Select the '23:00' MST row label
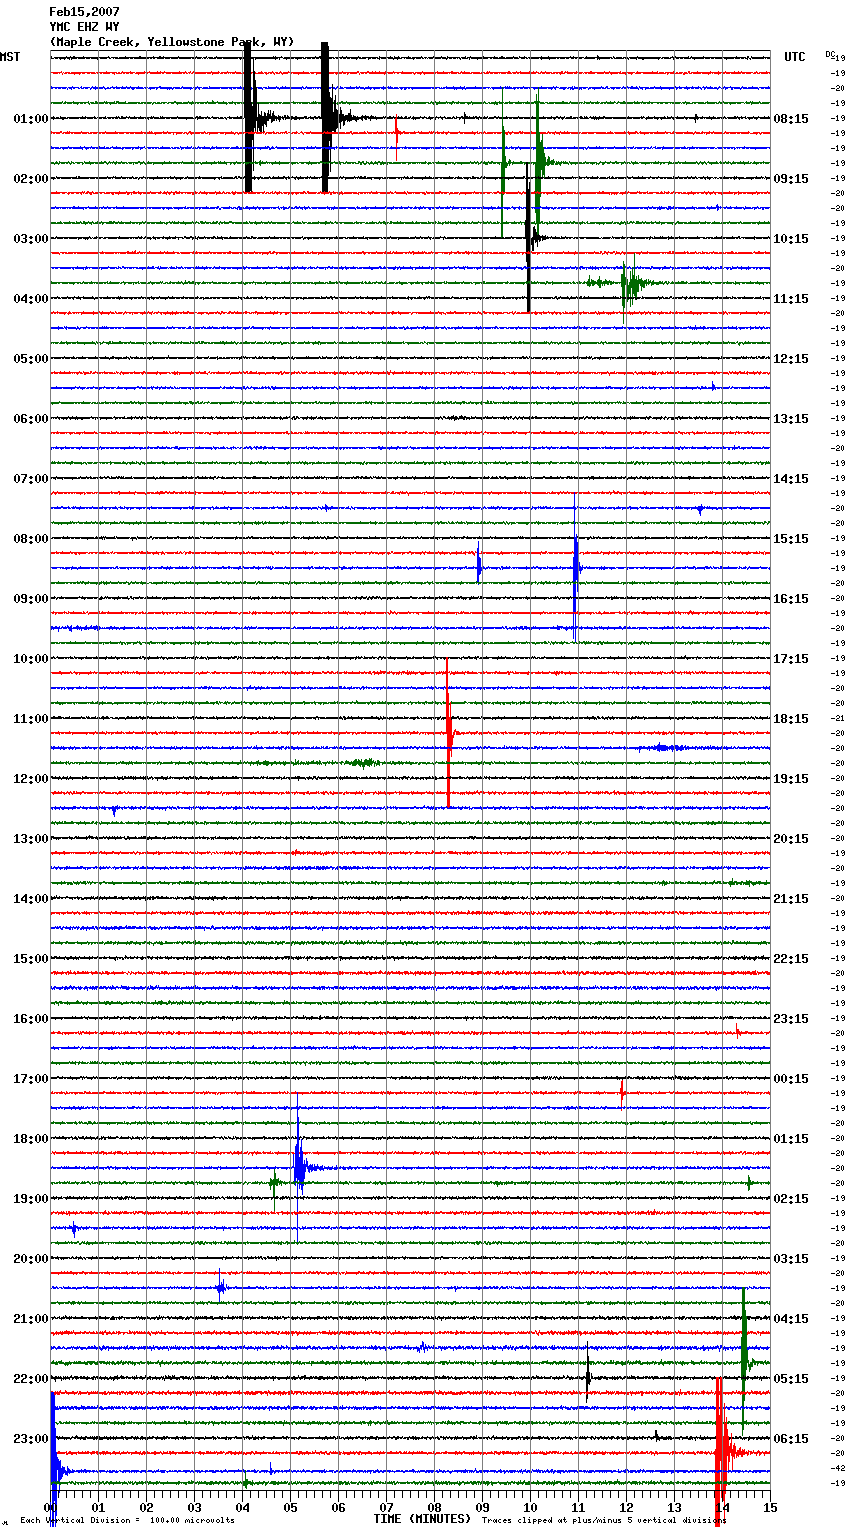This screenshot has height=1534, width=850. (x=31, y=1439)
